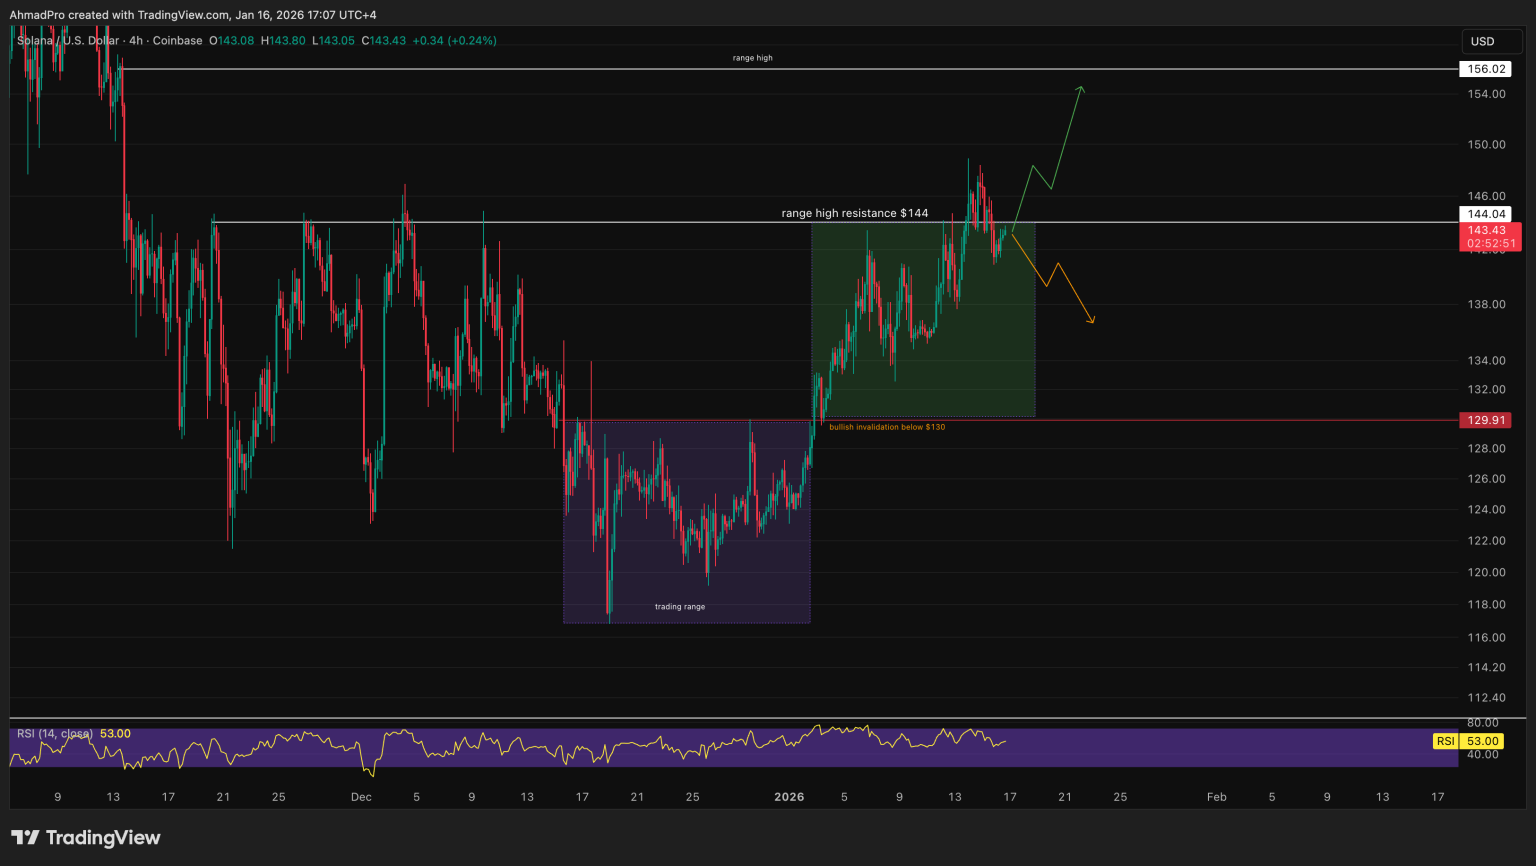Image resolution: width=1536 pixels, height=866 pixels.
Task: Click the Feb label on the time axis
Action: click(1216, 797)
